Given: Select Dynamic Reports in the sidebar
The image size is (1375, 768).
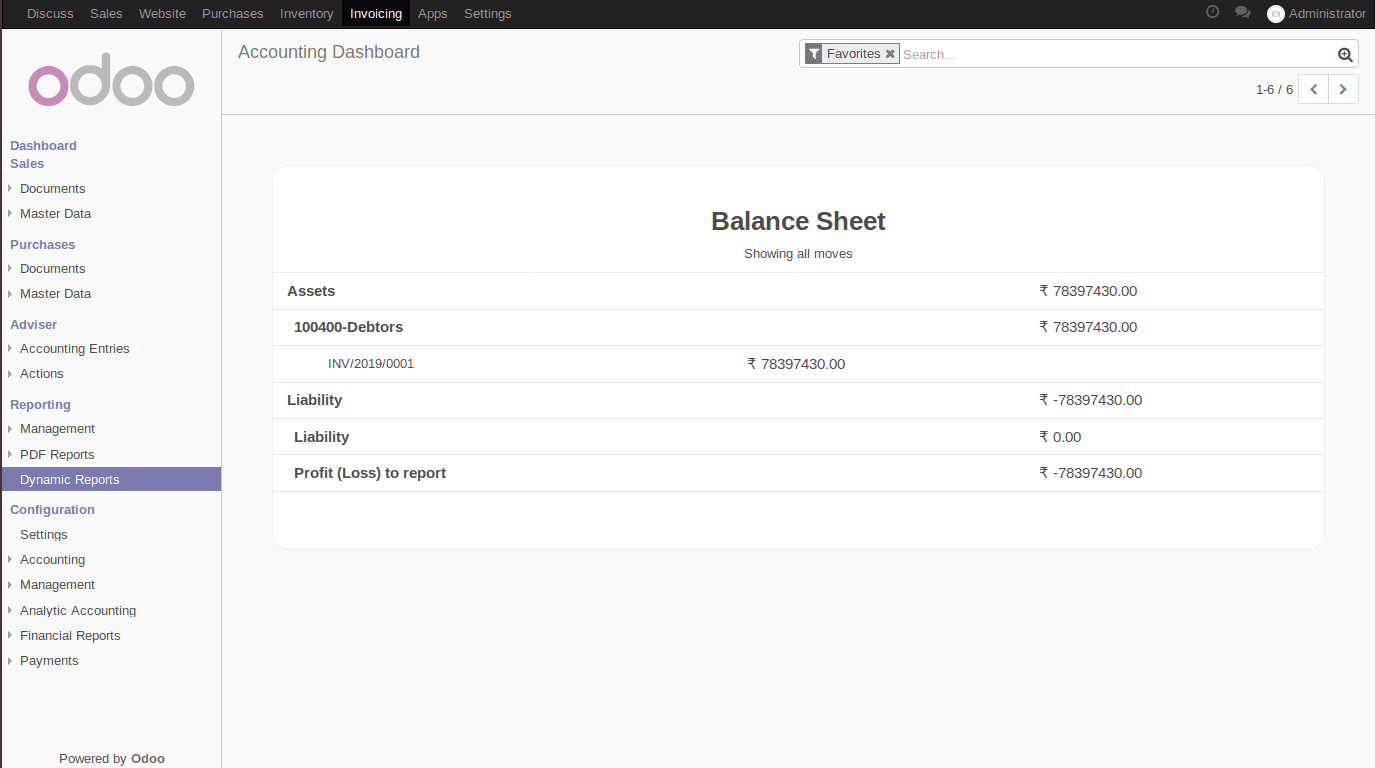Looking at the screenshot, I should (x=110, y=480).
